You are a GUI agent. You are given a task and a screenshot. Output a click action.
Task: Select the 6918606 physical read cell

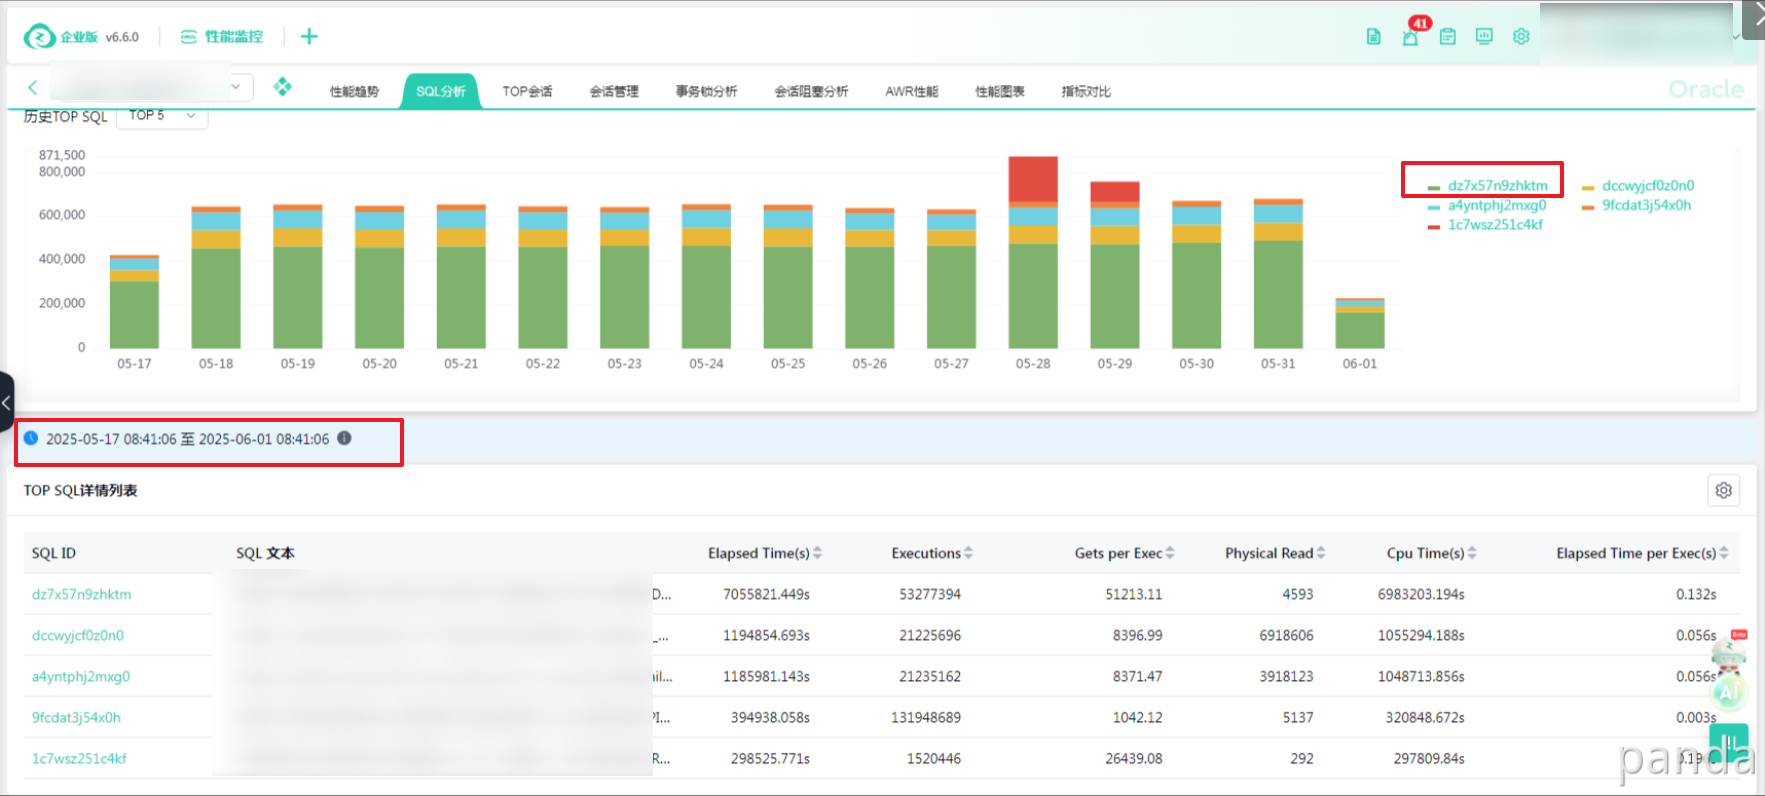point(1286,635)
